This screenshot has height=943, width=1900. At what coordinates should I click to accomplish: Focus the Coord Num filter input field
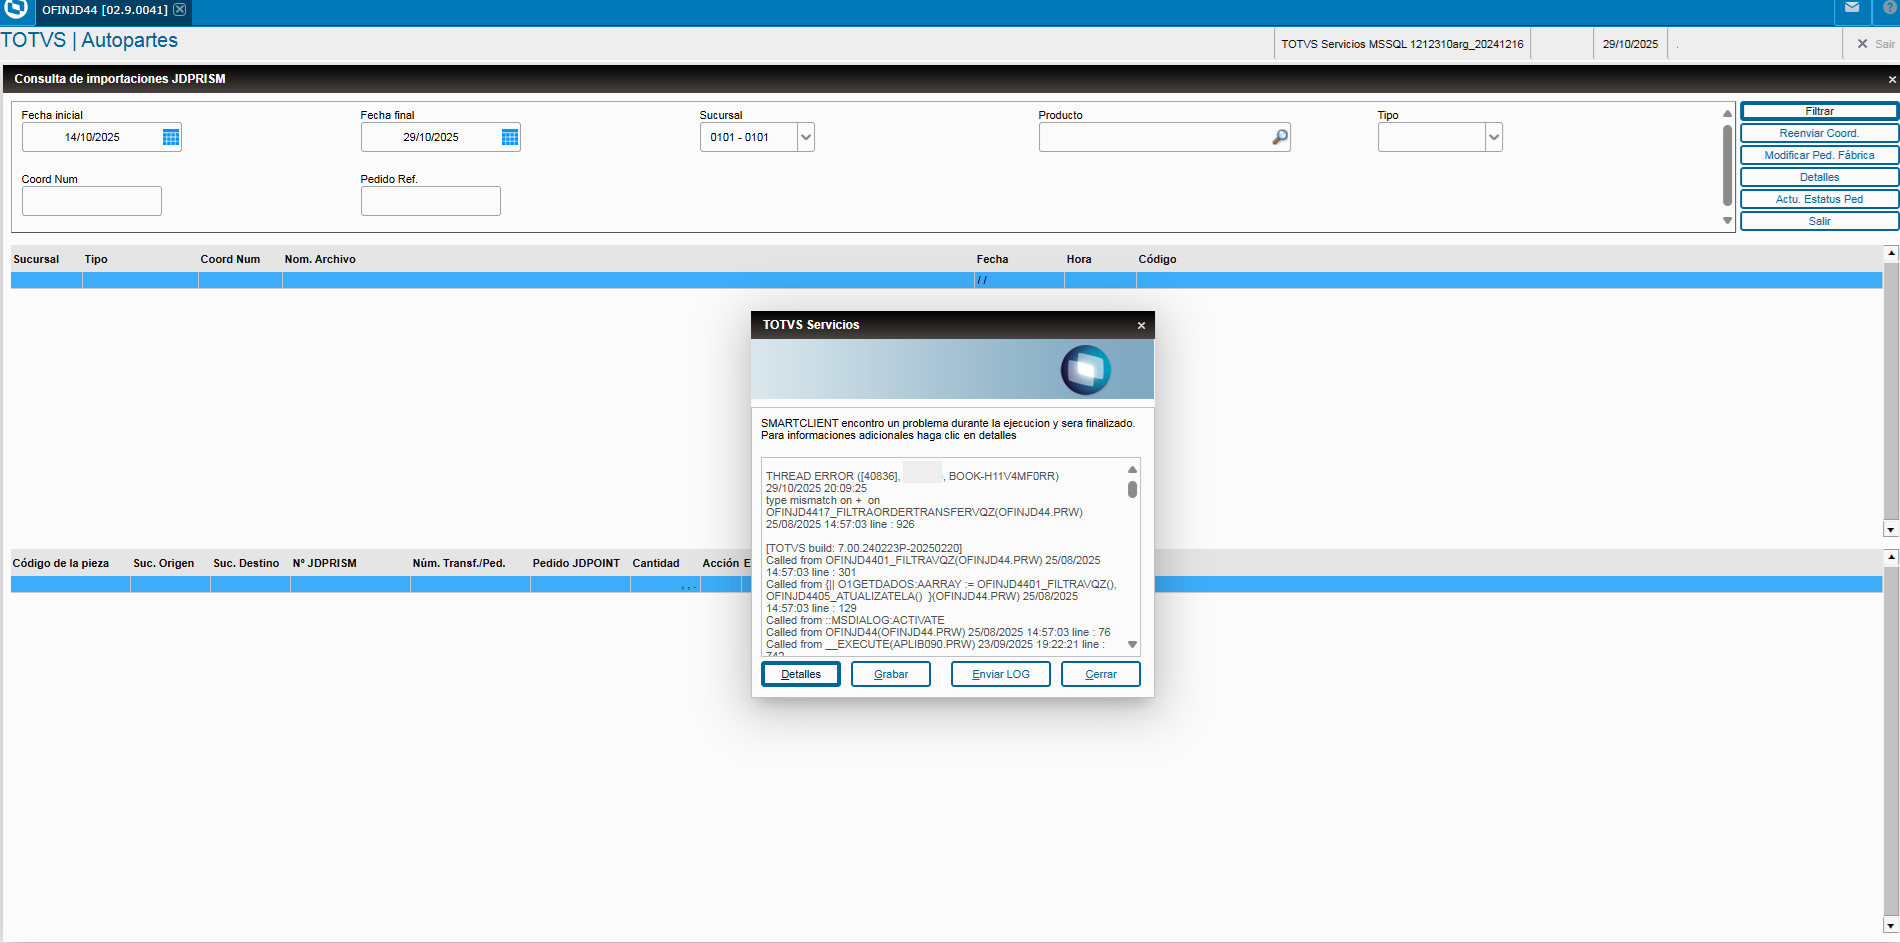(92, 201)
